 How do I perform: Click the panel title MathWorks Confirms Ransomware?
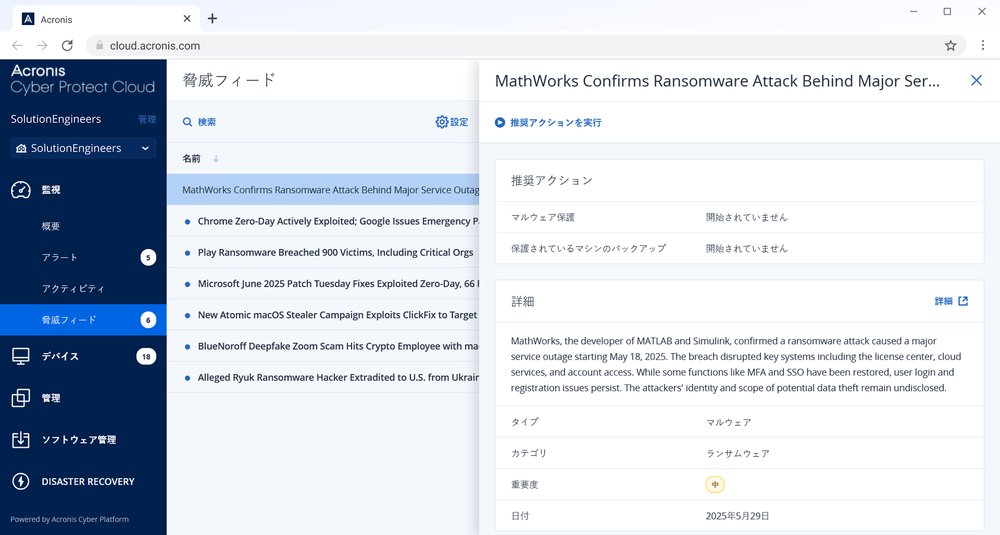coord(717,81)
